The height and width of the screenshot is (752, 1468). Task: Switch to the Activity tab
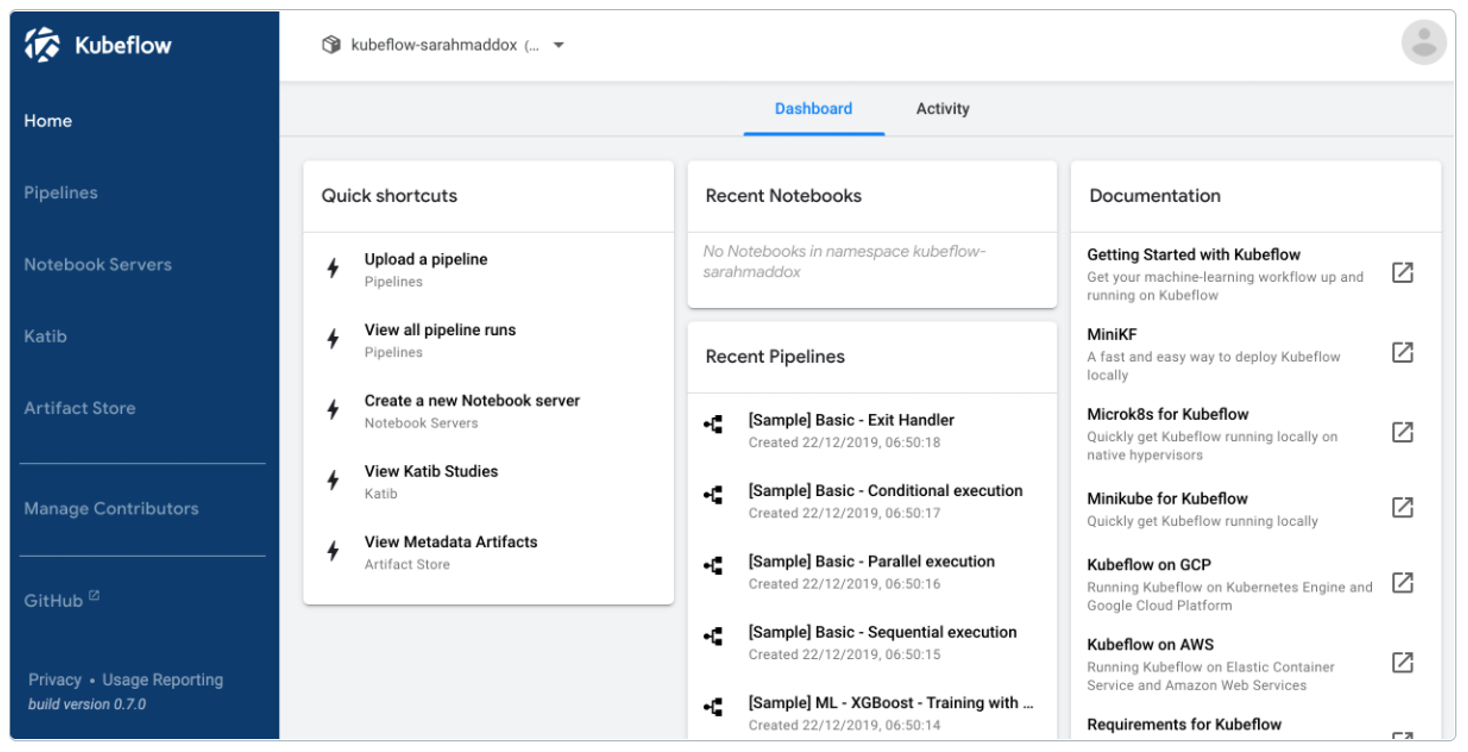[x=942, y=109]
